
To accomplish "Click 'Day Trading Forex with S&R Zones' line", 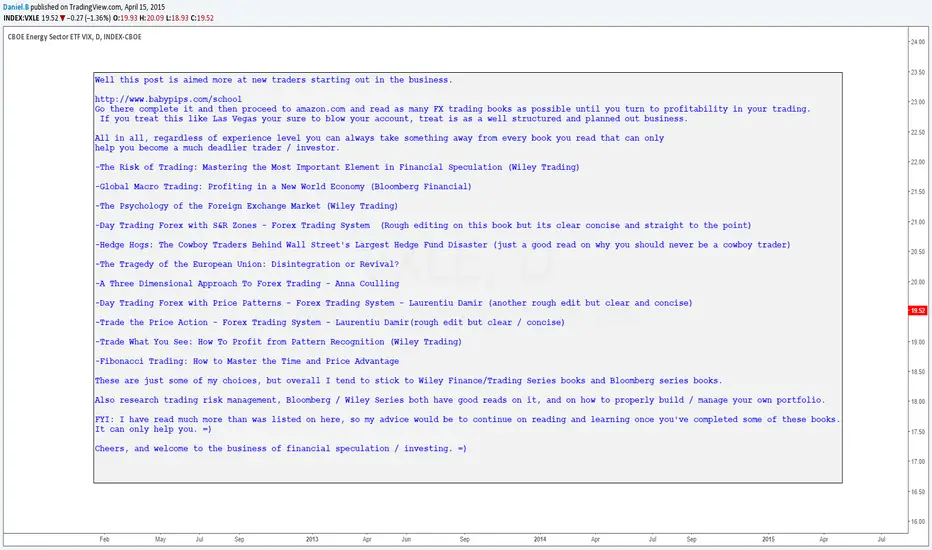I will pyautogui.click(x=423, y=225).
